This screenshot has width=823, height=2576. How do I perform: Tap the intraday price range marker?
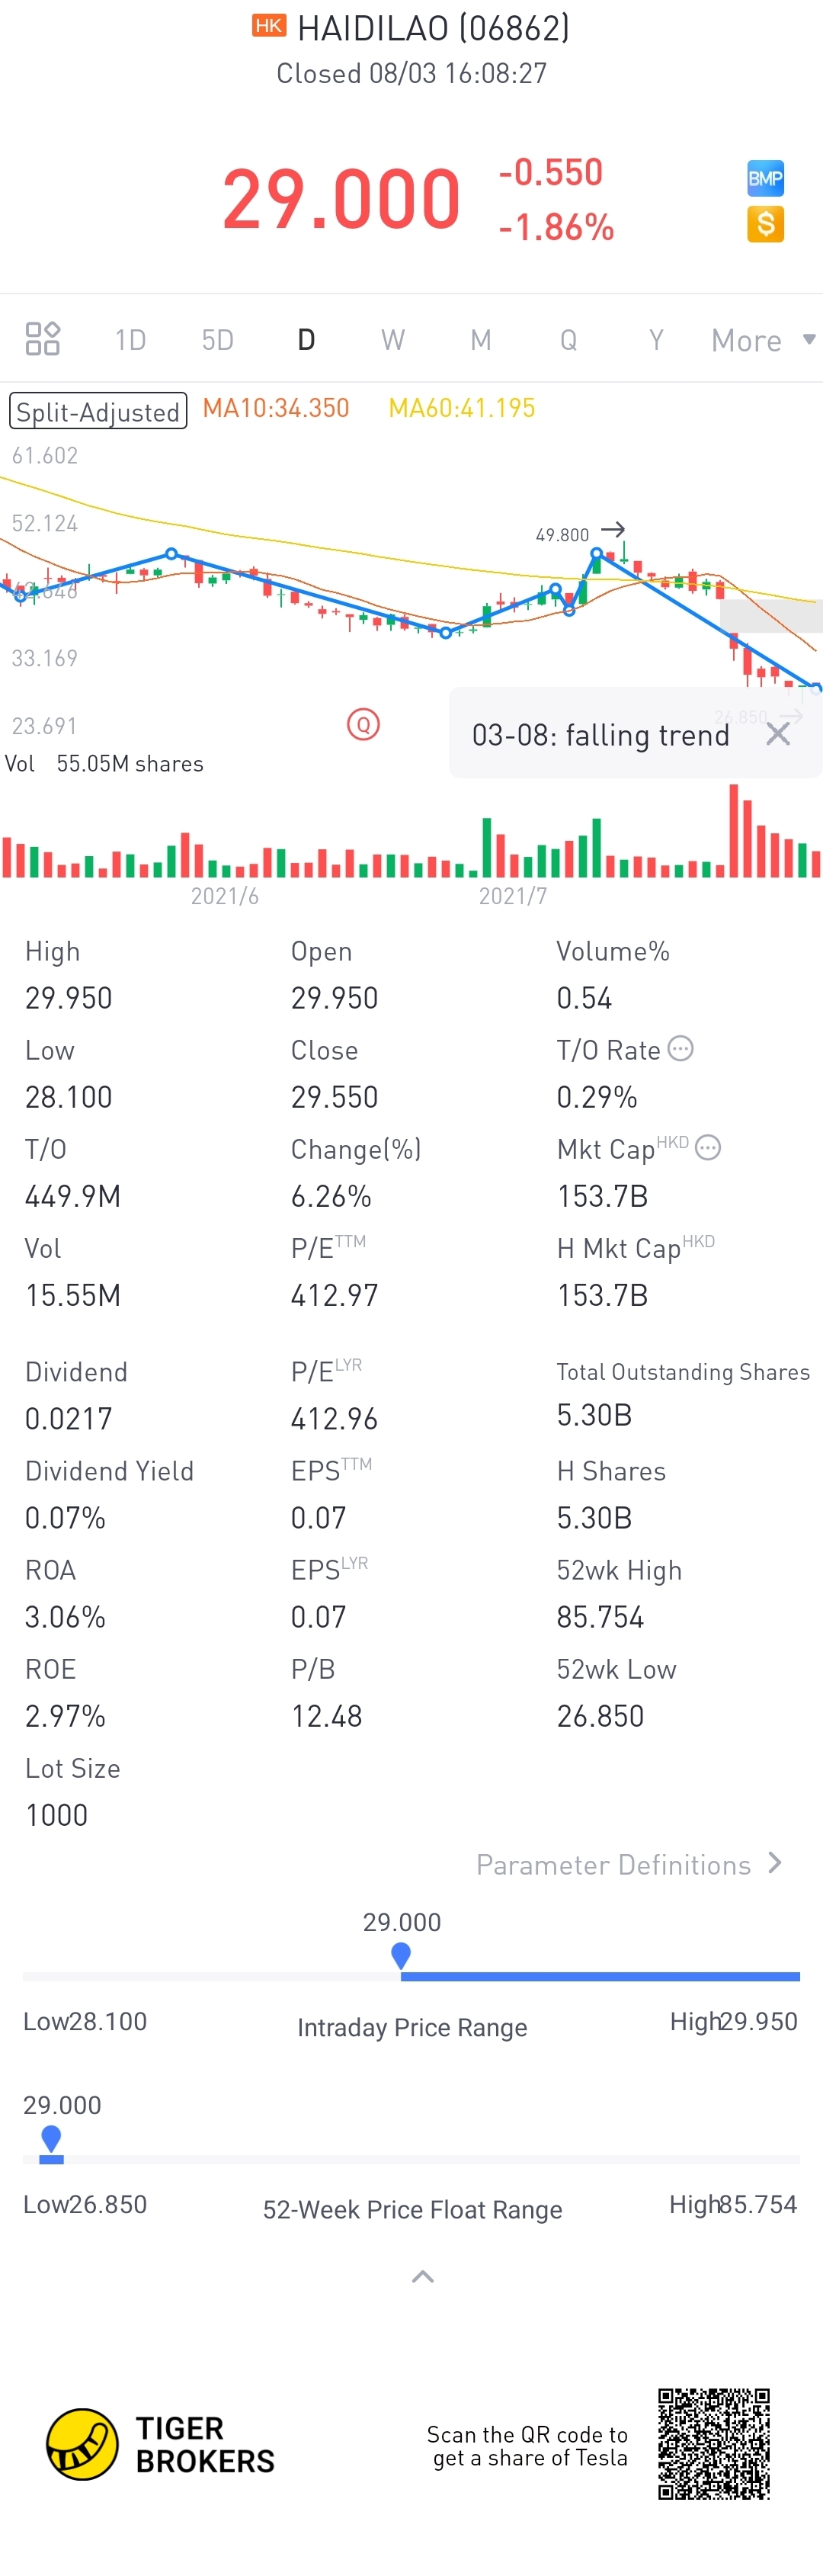click(x=401, y=1954)
